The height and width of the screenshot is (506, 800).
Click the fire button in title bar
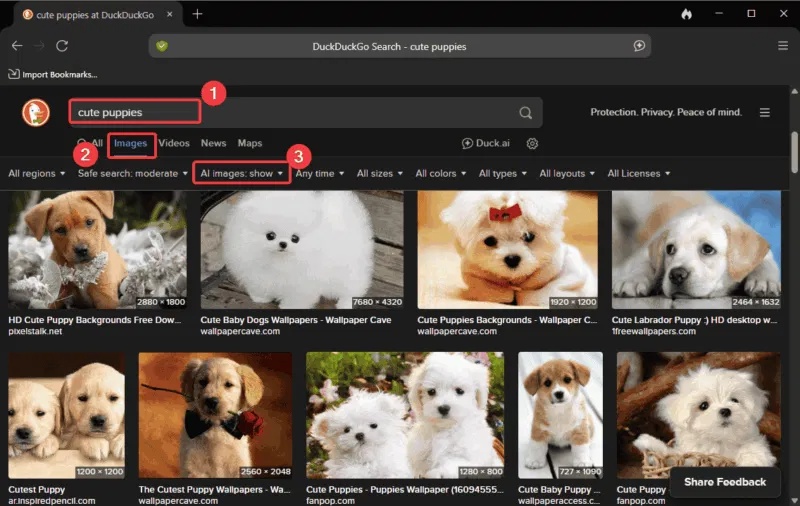(x=686, y=14)
